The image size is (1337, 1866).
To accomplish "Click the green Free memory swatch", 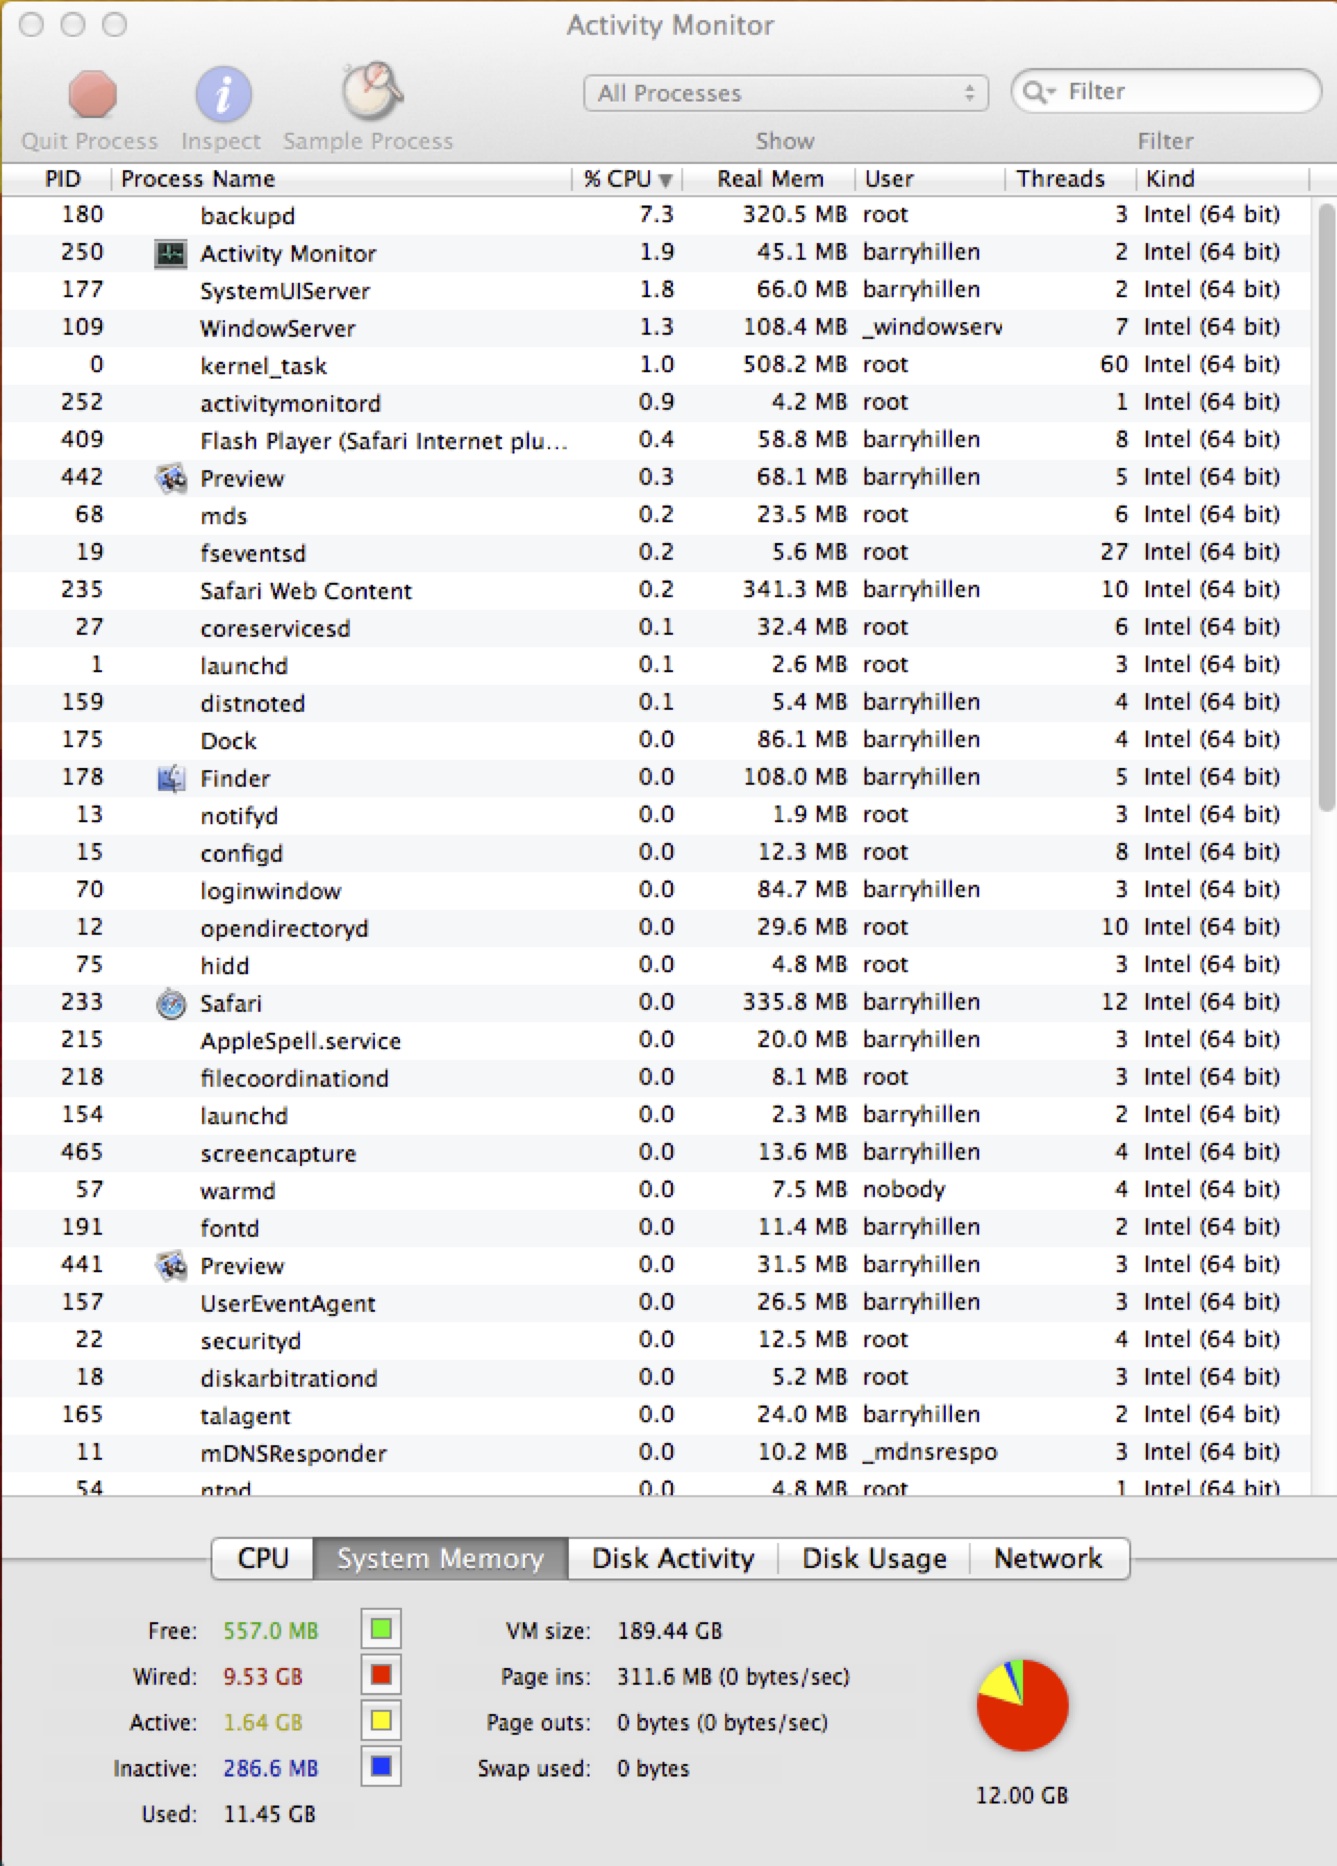I will tap(381, 1629).
